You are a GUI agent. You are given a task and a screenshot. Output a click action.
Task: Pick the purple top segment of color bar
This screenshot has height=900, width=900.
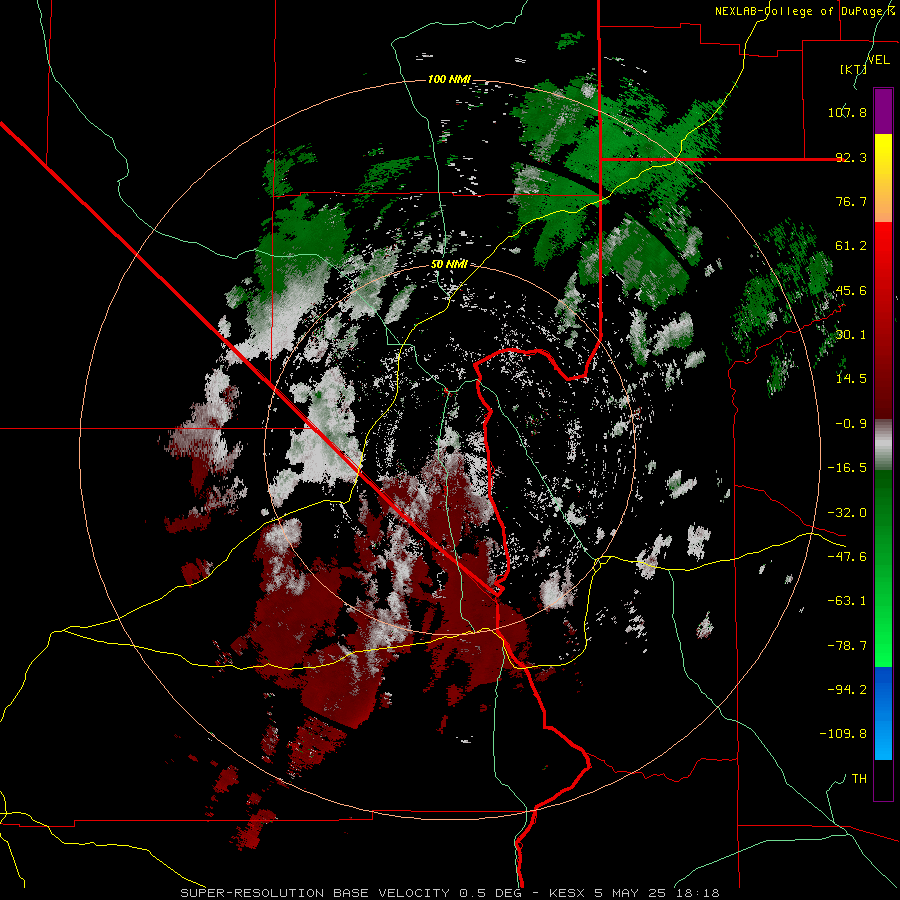883,111
